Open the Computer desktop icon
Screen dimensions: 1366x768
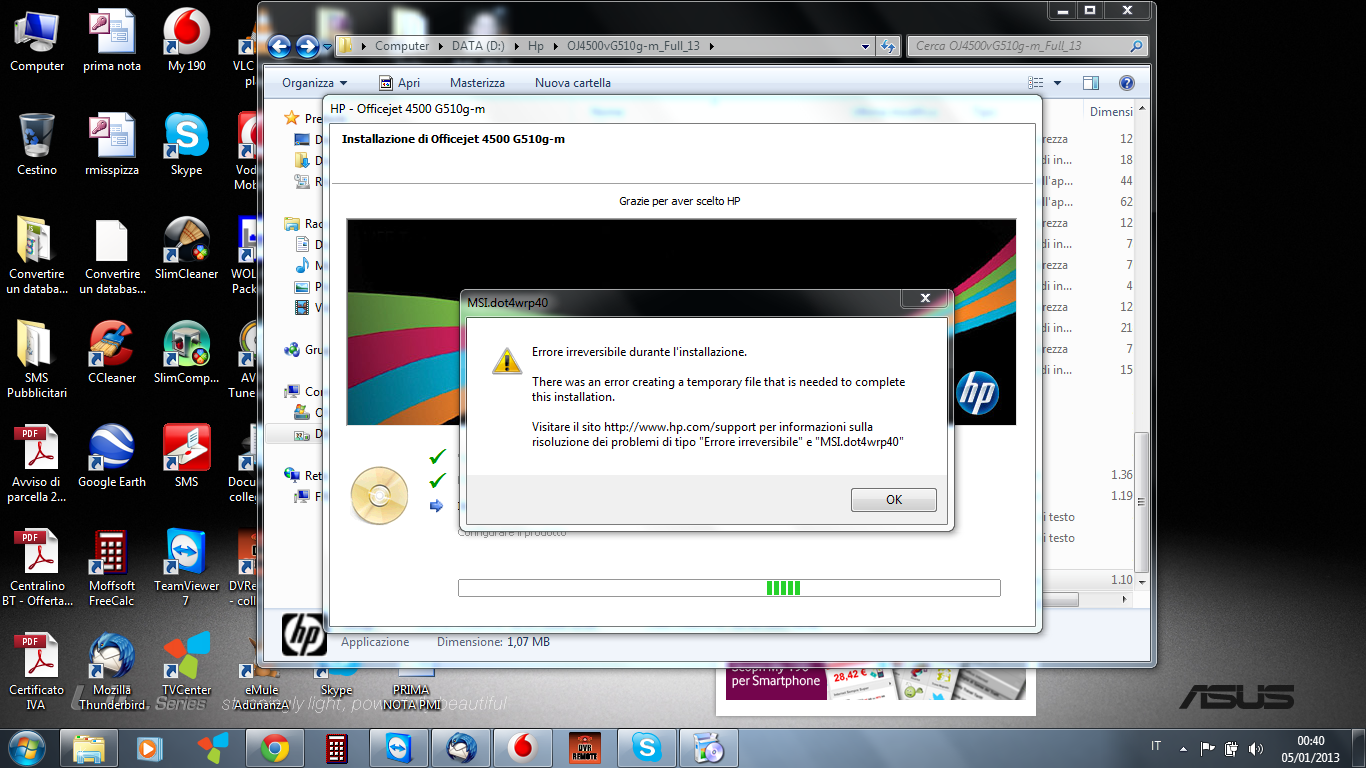click(x=37, y=40)
